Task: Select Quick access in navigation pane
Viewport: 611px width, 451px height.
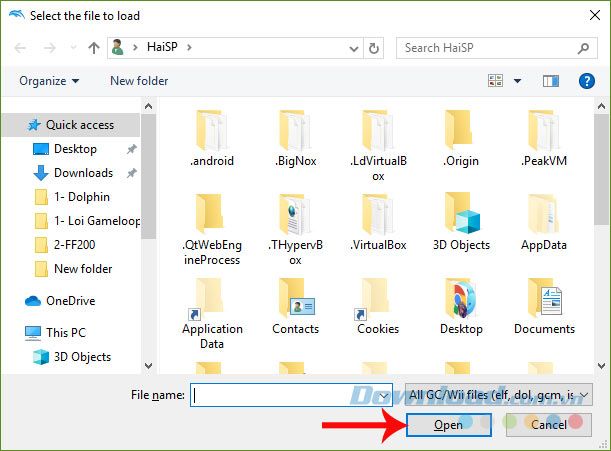Action: [x=79, y=125]
